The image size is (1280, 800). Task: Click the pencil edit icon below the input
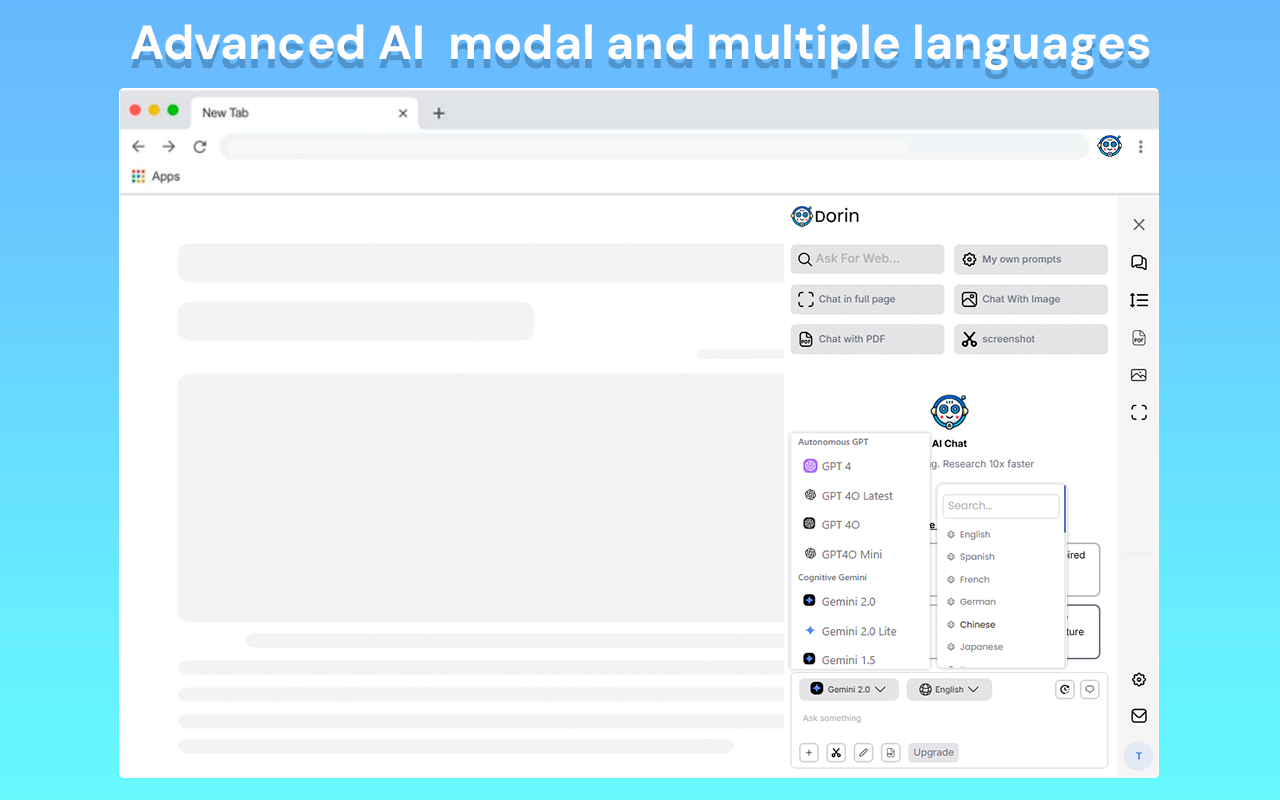coord(864,753)
